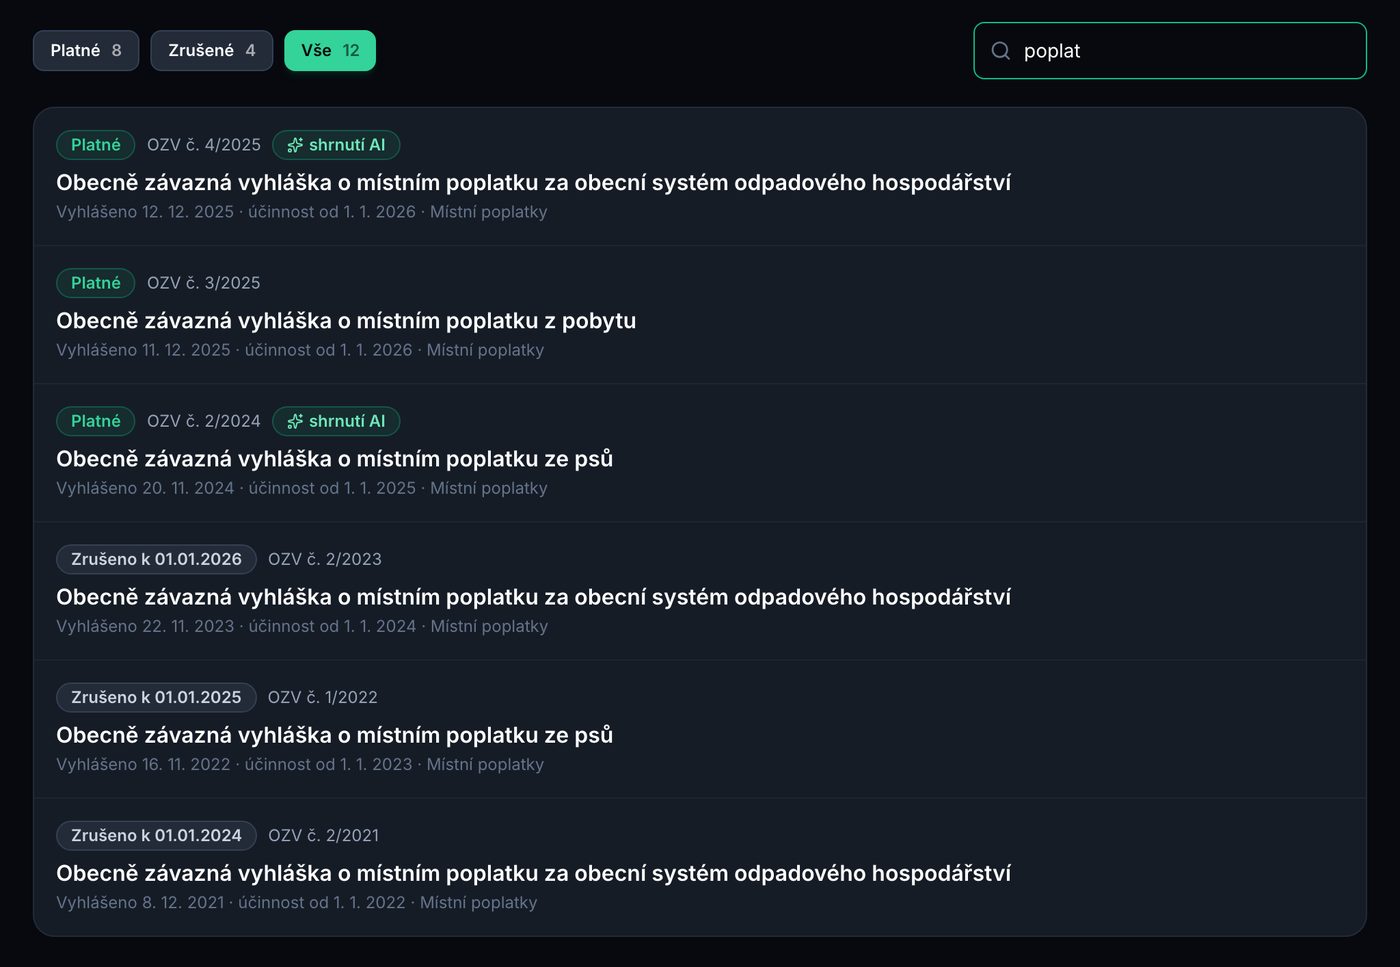Focus the search field containing "poplat"
The image size is (1400, 967).
(1170, 51)
